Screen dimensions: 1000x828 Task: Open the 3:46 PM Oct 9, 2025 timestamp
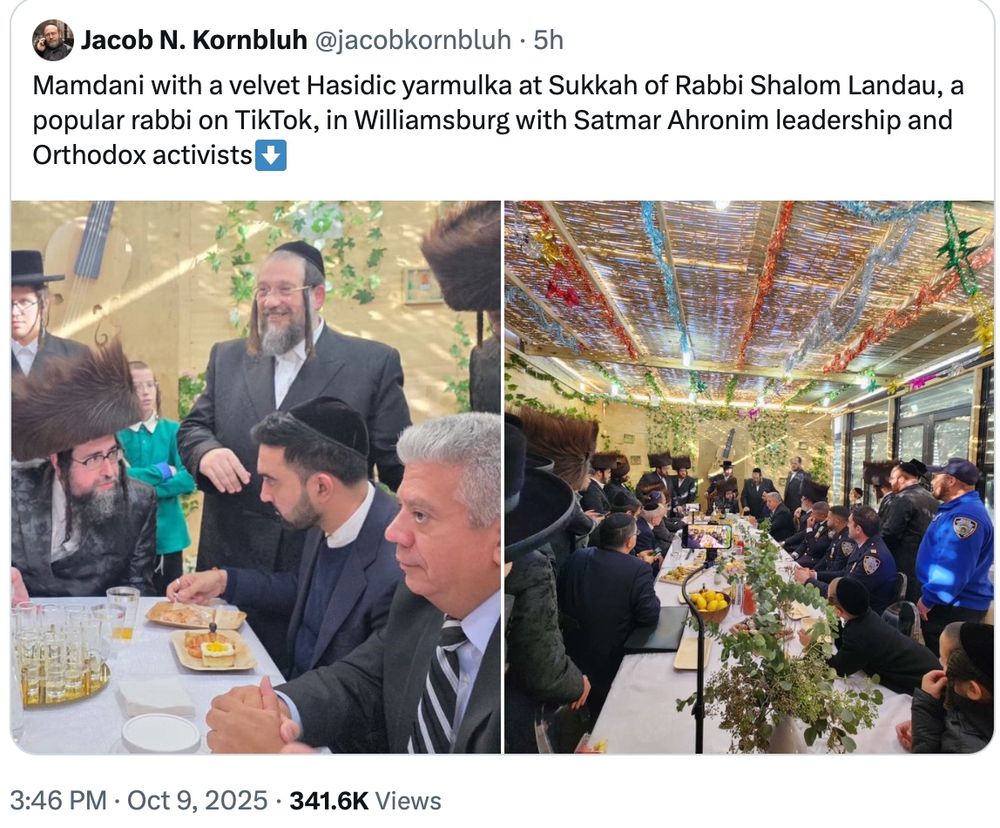point(139,800)
